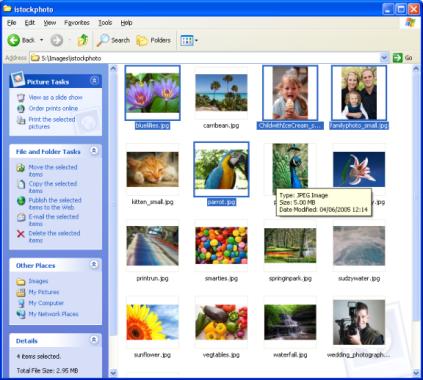The height and width of the screenshot is (380, 423).
Task: Click the file list scrollbar down arrow
Action: point(416,373)
